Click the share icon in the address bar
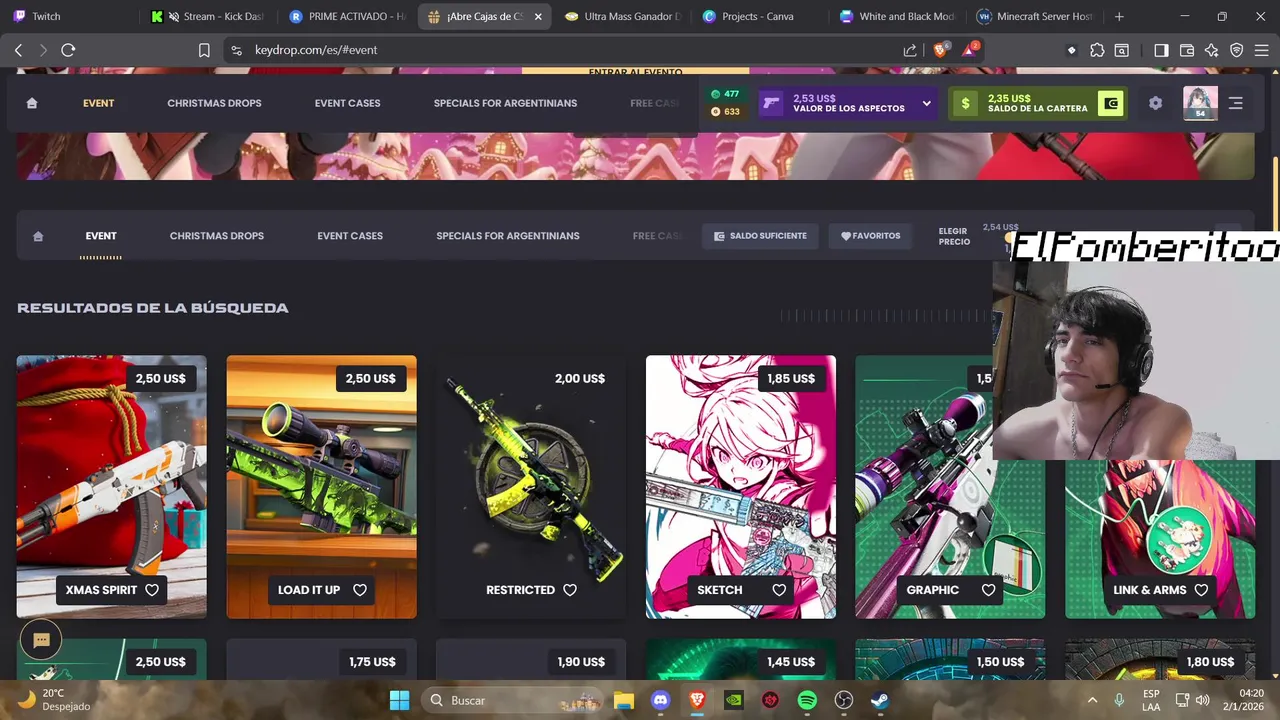Viewport: 1280px width, 720px height. pos(910,50)
